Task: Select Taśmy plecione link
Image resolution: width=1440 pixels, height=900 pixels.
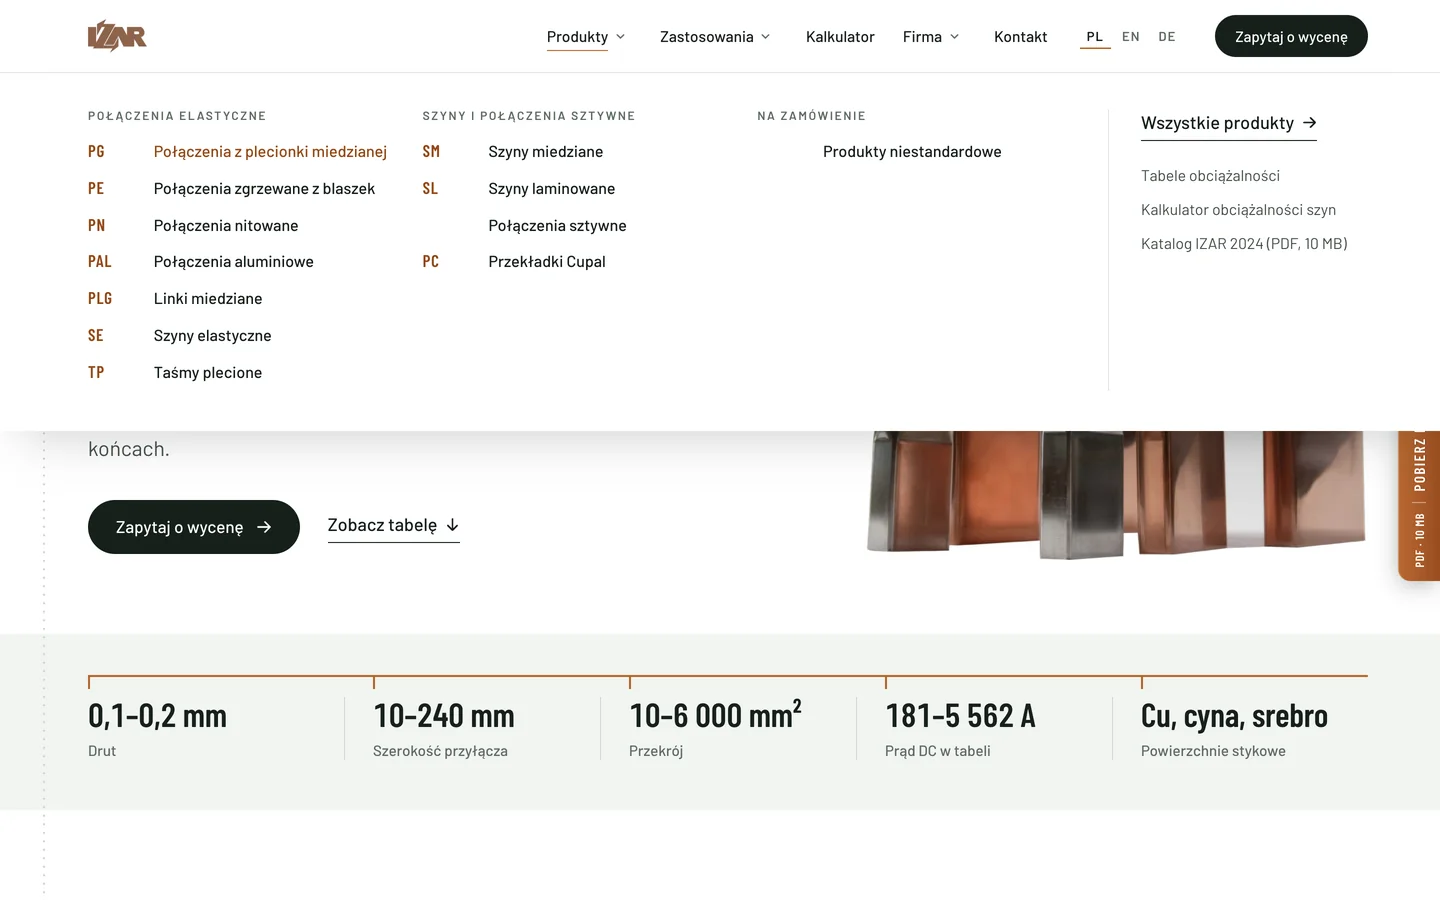Action: (x=208, y=373)
